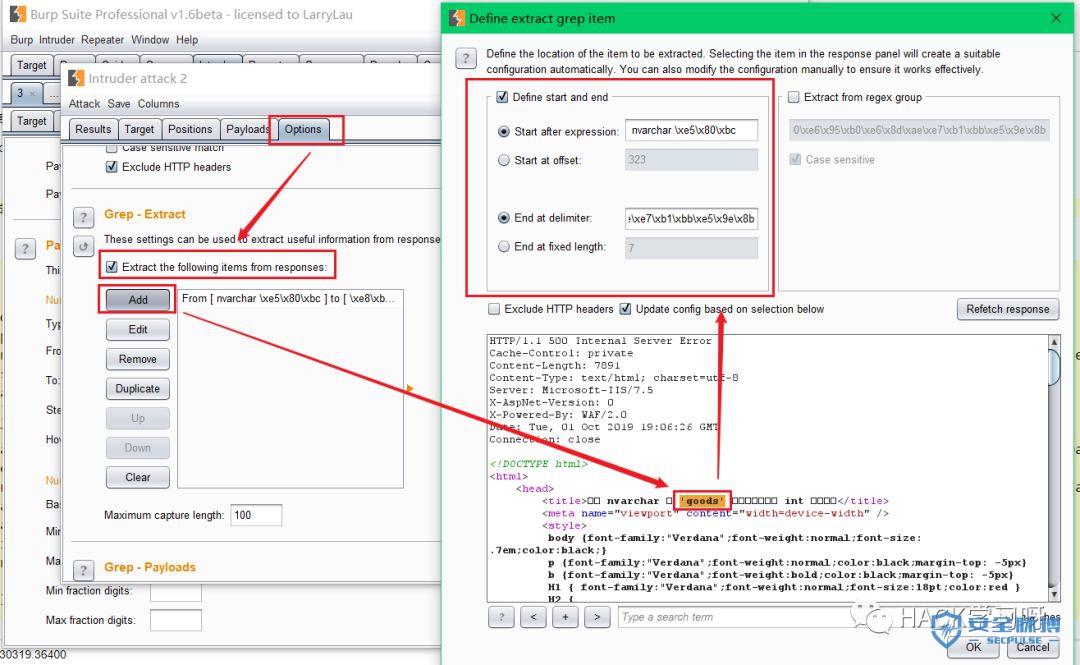Viewport: 1080px width, 665px height.
Task: Click Remove button for grep extract items
Action: (138, 359)
